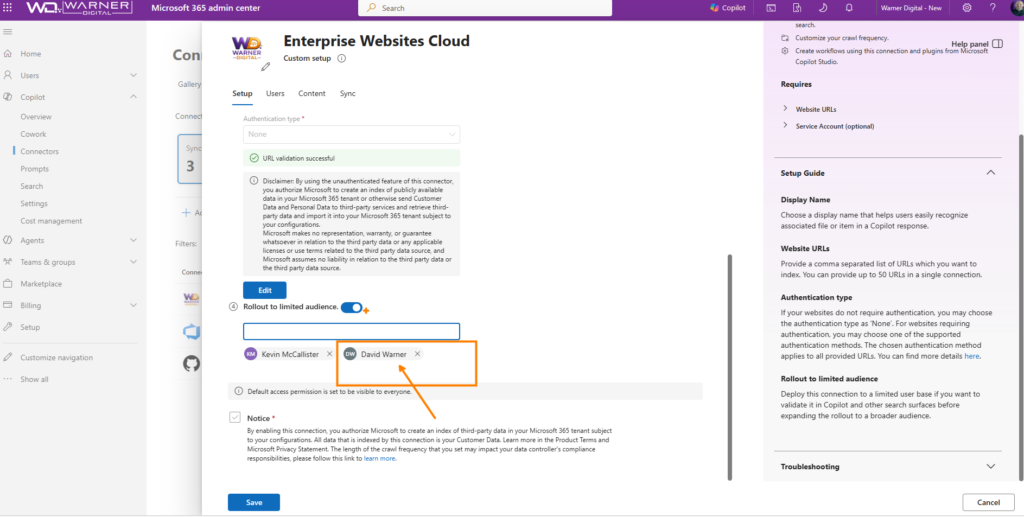The width and height of the screenshot is (1024, 517).
Task: Follow the learn more link
Action: tap(380, 459)
